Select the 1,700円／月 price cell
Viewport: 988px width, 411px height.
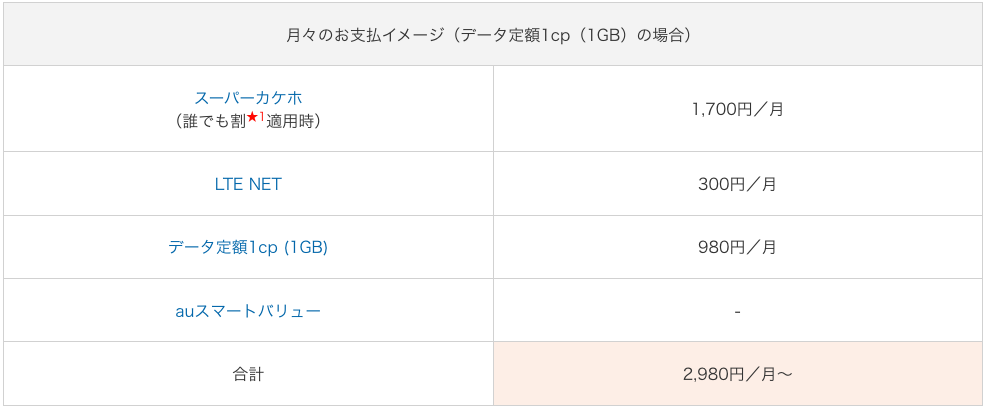737,109
